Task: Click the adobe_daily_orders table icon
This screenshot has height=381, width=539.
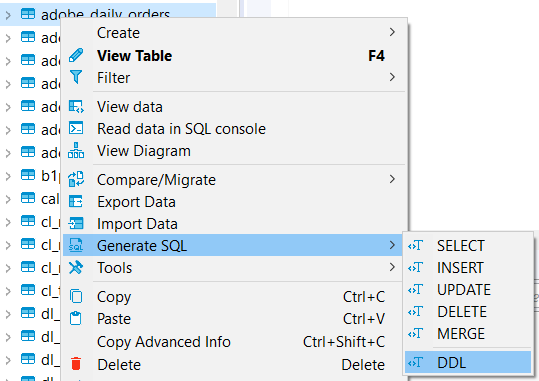Action: pyautogui.click(x=28, y=14)
